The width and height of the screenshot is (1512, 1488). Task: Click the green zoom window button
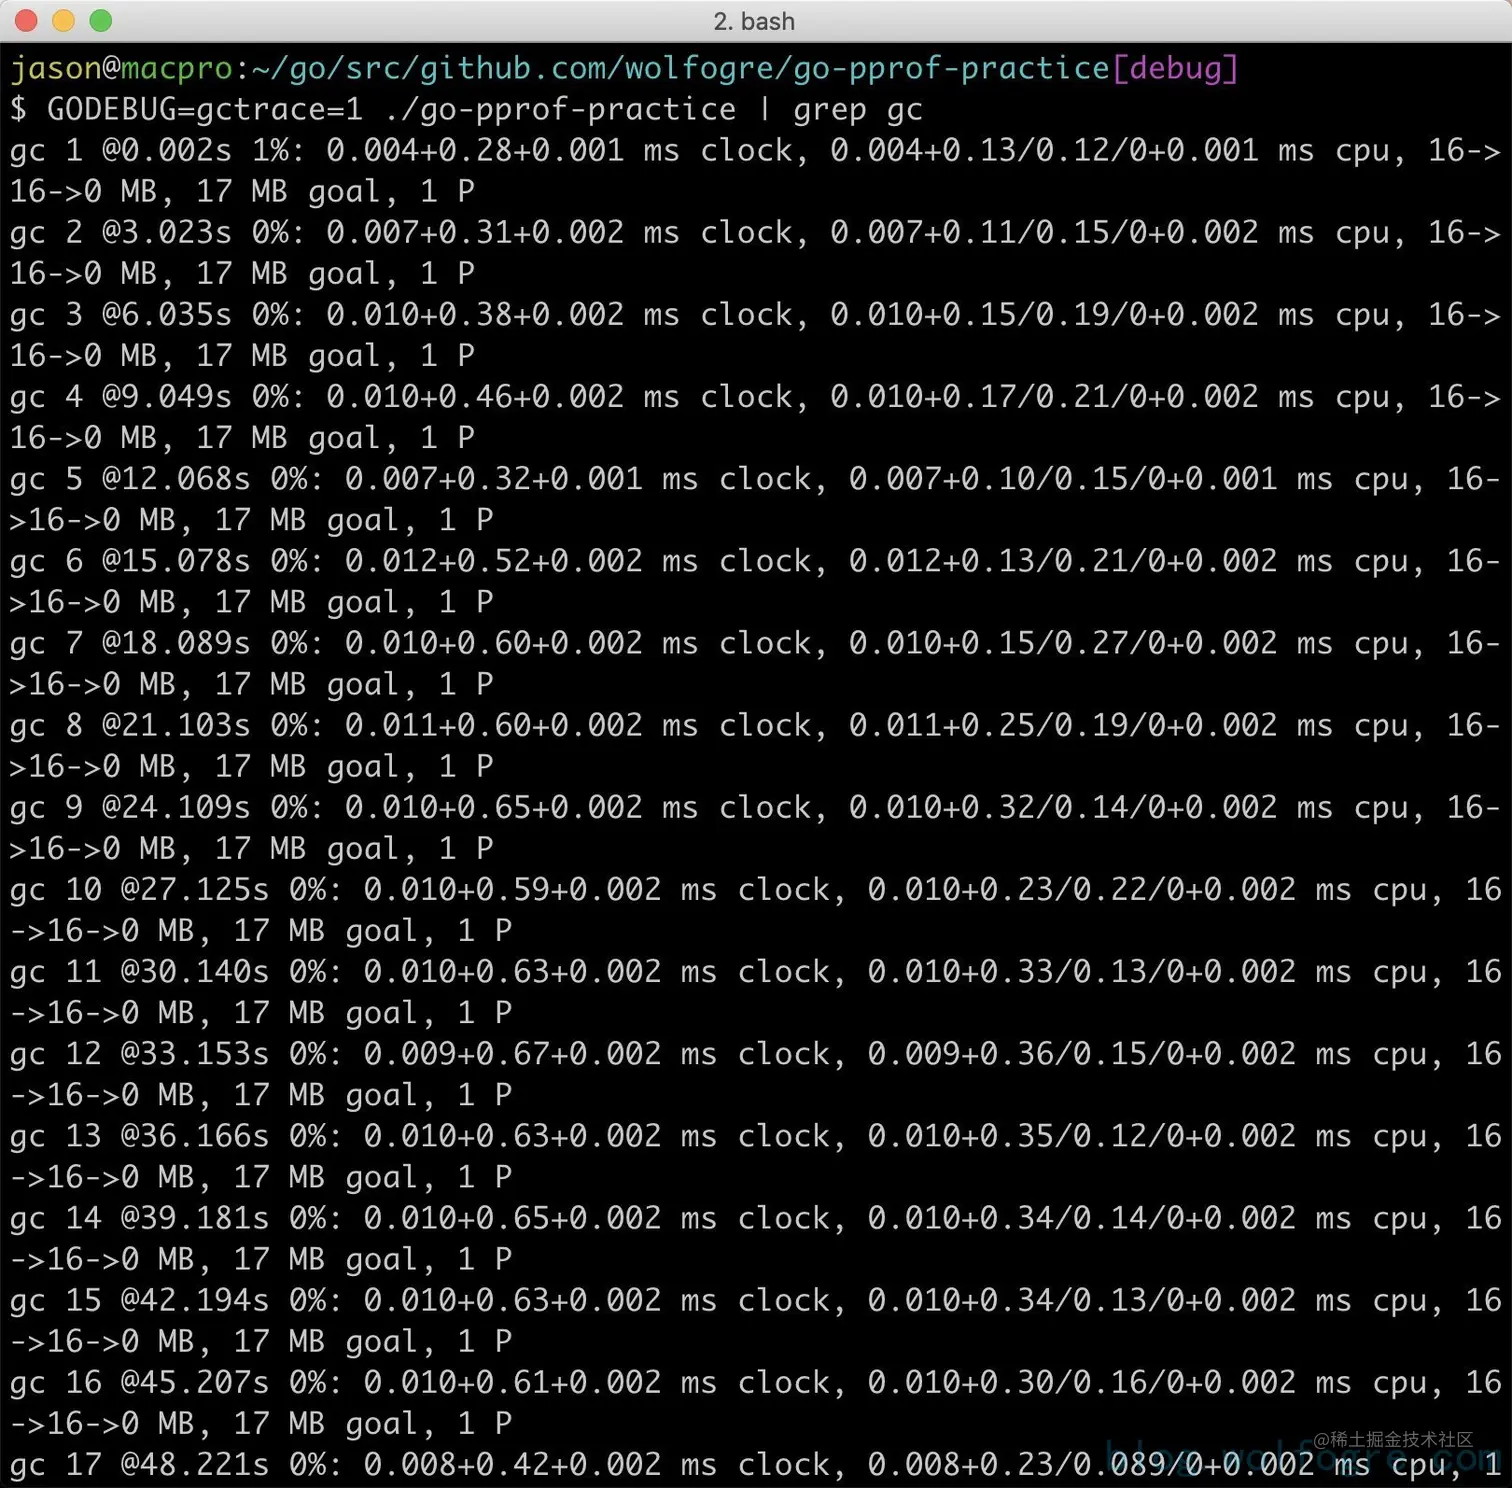point(101,20)
